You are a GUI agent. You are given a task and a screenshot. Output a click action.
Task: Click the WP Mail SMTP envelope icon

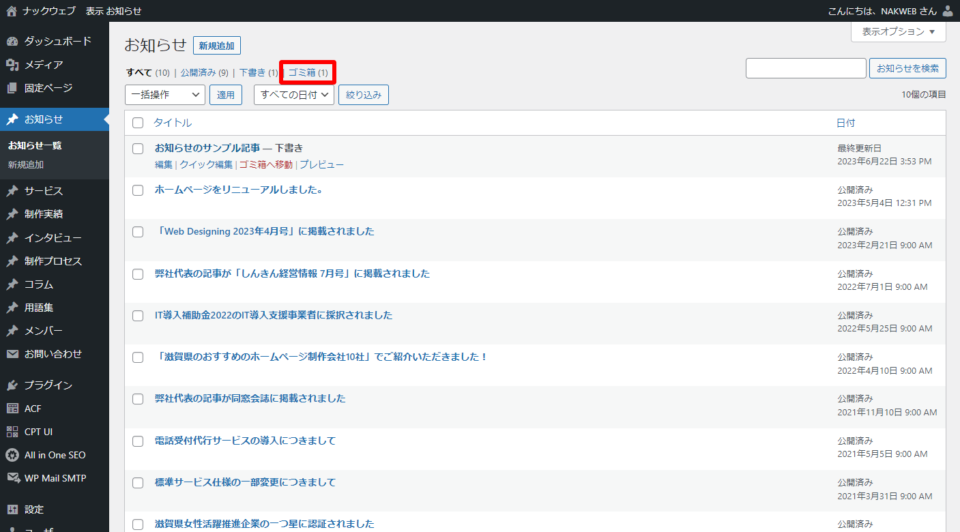[12, 478]
